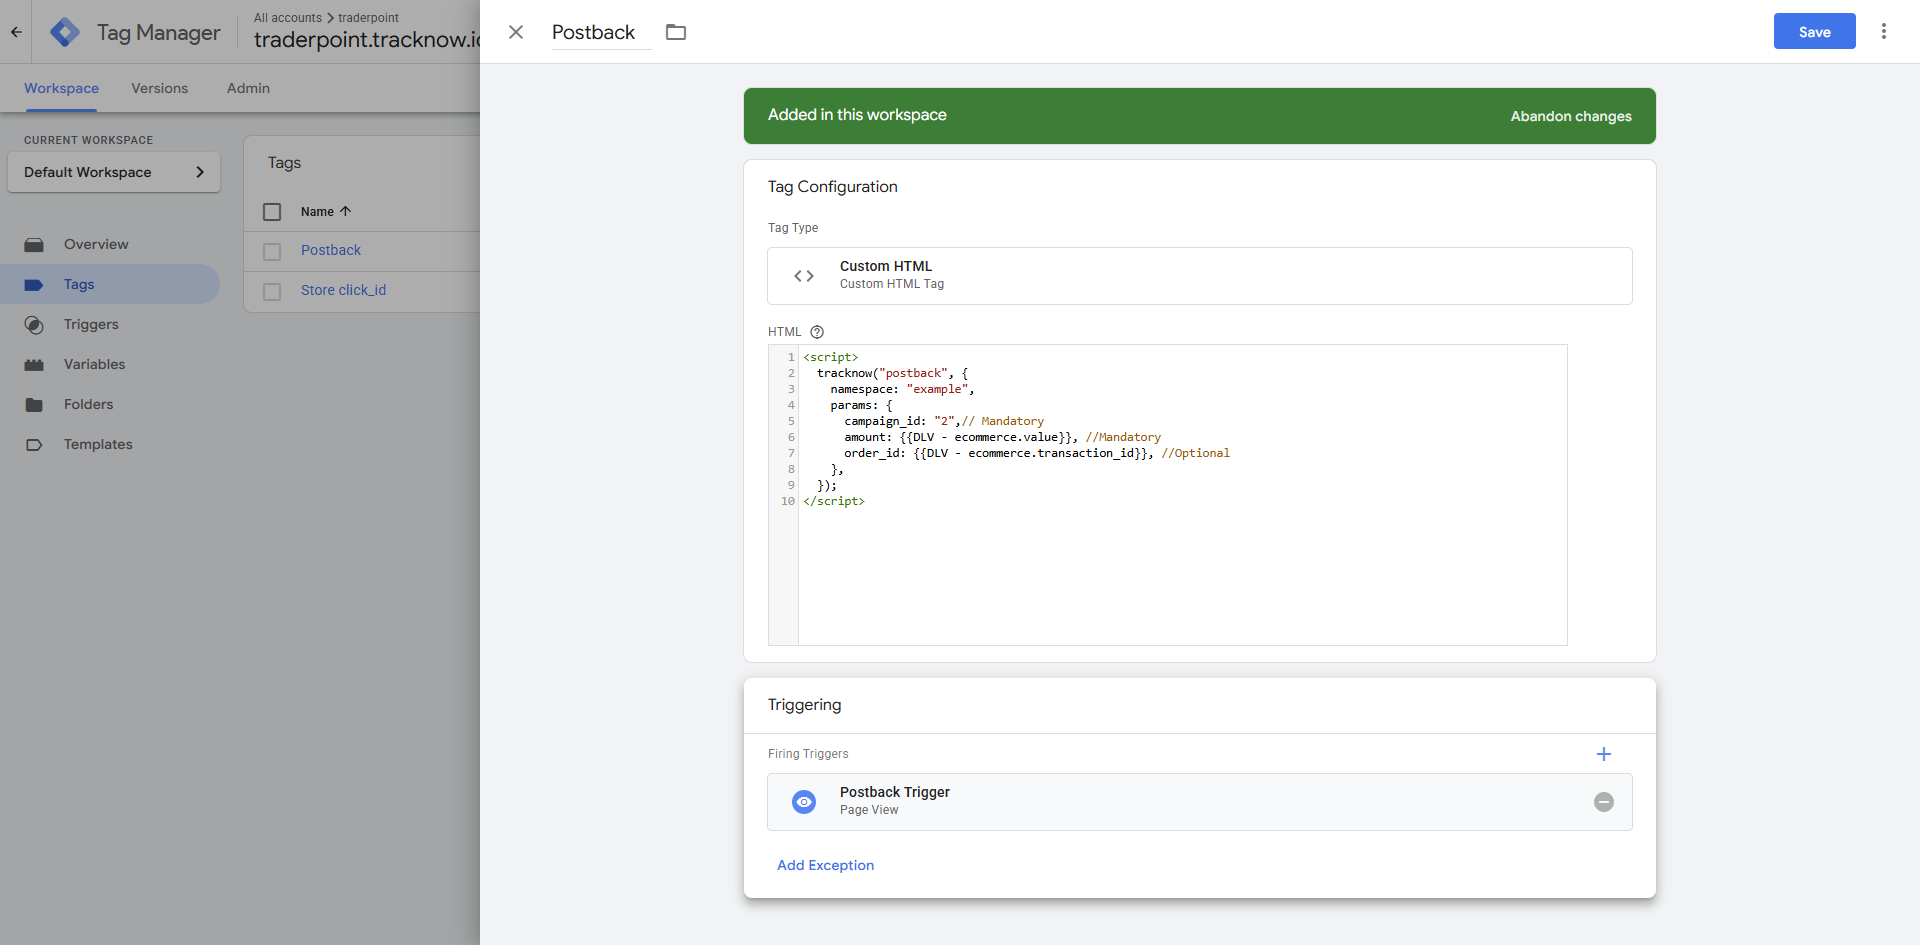Viewport: 1920px width, 945px height.
Task: Click the Tag Manager logo
Action: (65, 32)
